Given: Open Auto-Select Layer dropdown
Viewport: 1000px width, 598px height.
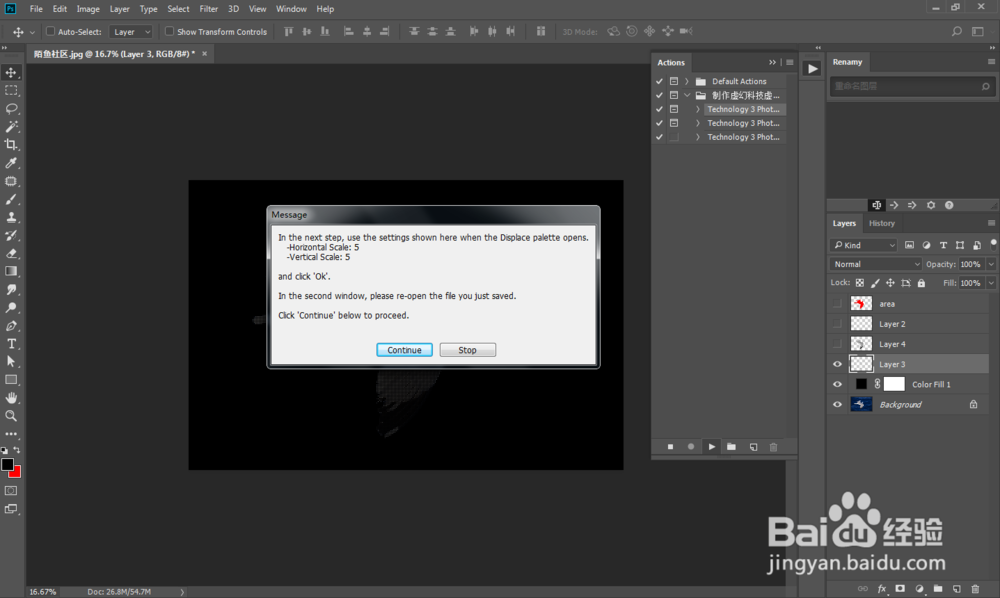Looking at the screenshot, I should click(x=131, y=31).
